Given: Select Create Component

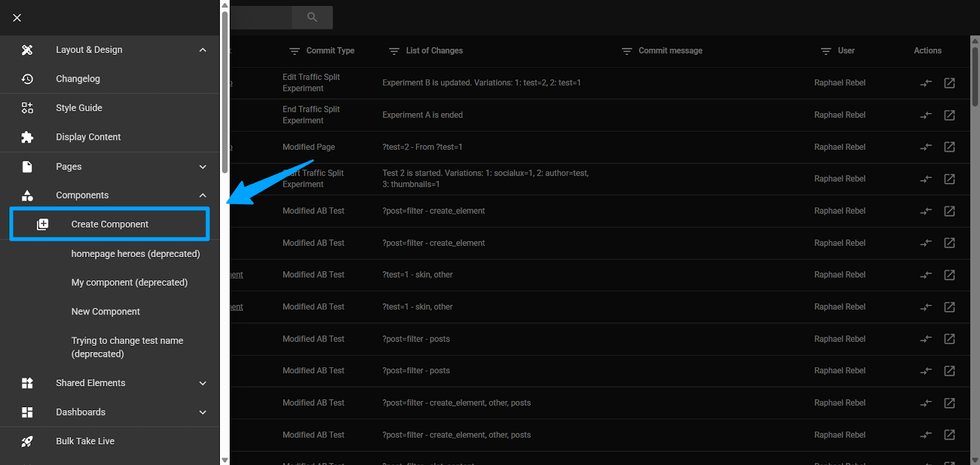Looking at the screenshot, I should (109, 224).
